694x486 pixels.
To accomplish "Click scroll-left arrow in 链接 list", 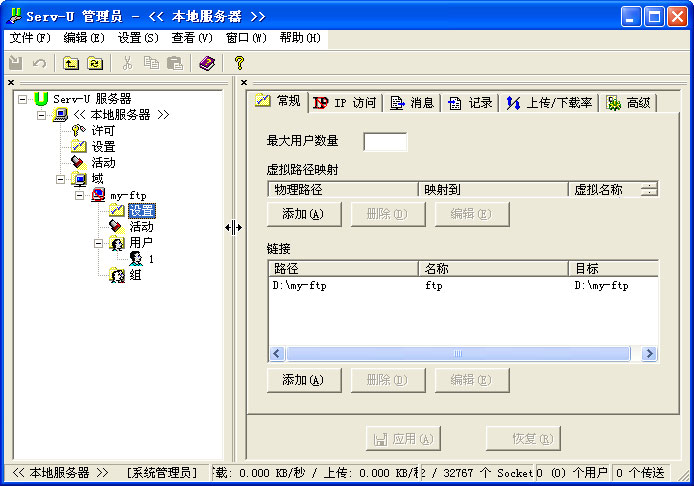I will click(277, 353).
